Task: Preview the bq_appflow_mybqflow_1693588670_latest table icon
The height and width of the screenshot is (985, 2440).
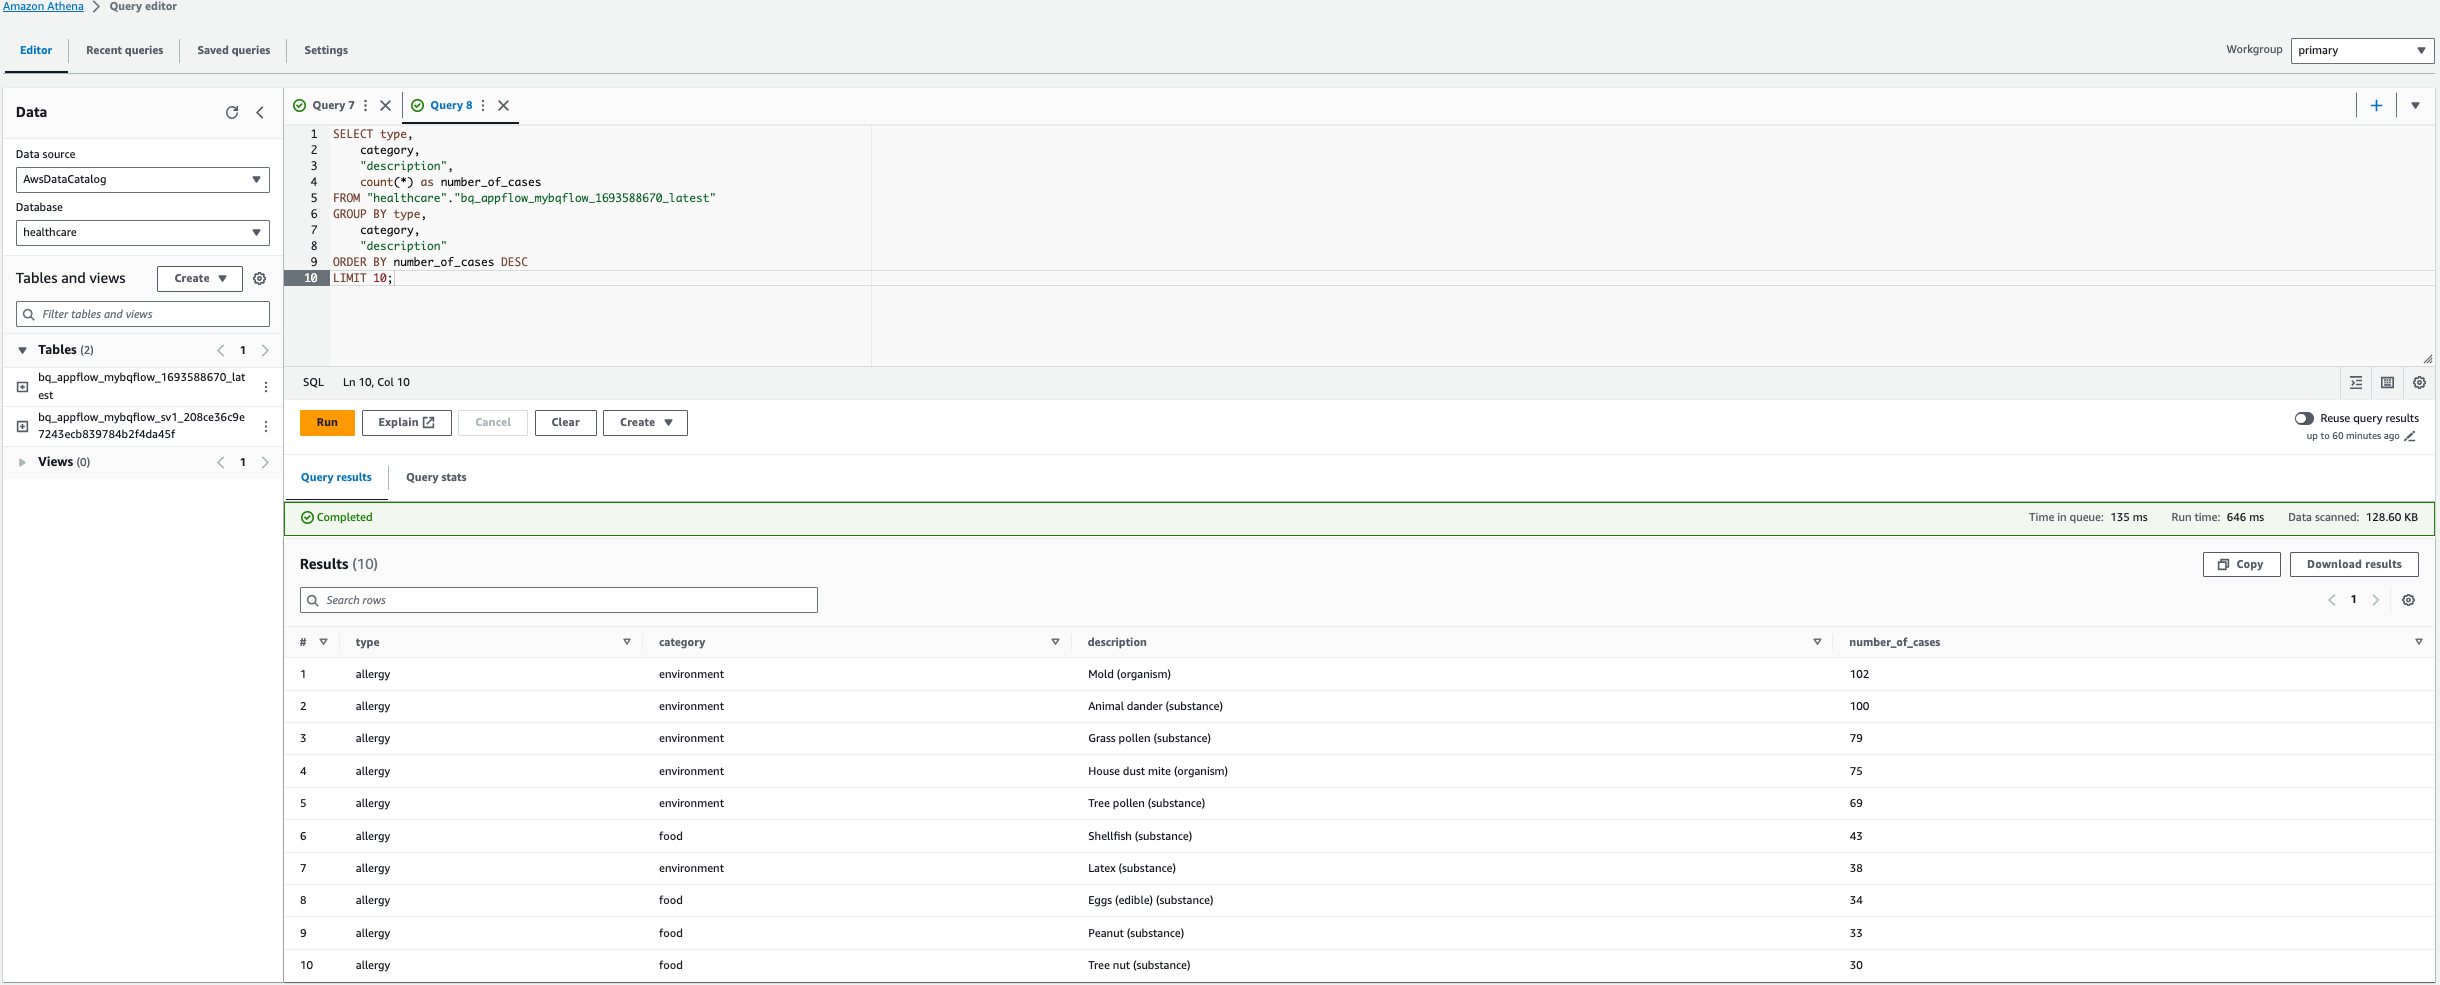Action: pos(22,384)
